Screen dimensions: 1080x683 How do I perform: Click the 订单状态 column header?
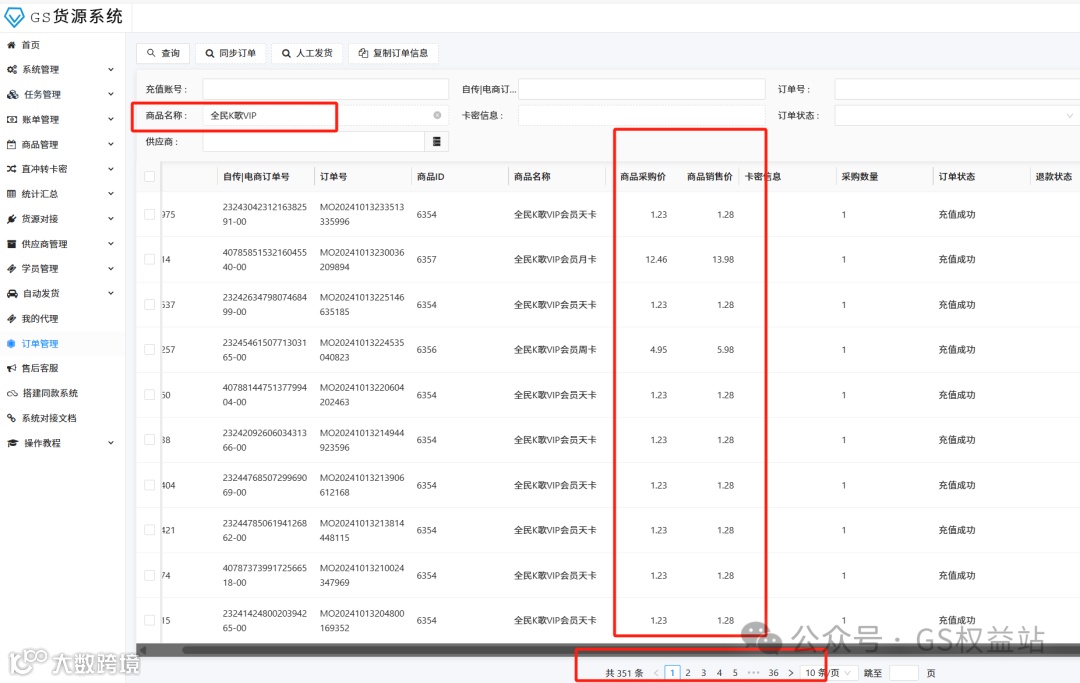click(x=957, y=177)
